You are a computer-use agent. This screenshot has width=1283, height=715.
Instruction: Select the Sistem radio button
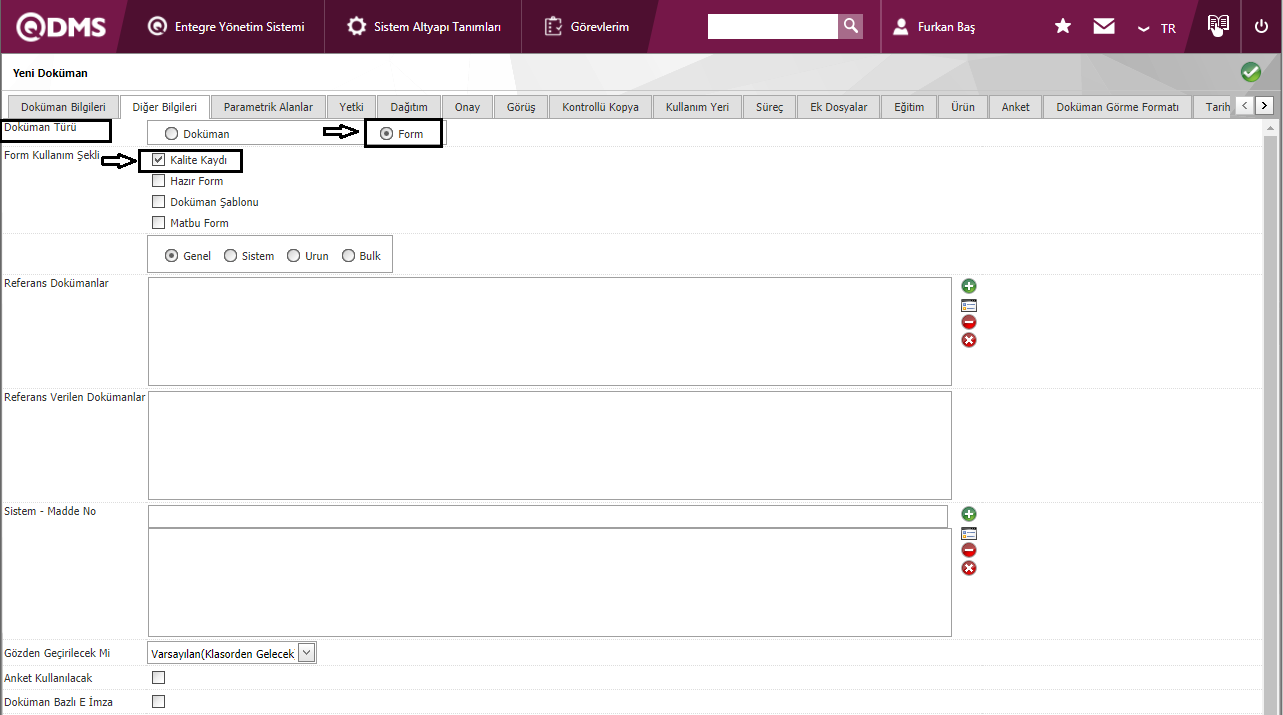click(231, 256)
